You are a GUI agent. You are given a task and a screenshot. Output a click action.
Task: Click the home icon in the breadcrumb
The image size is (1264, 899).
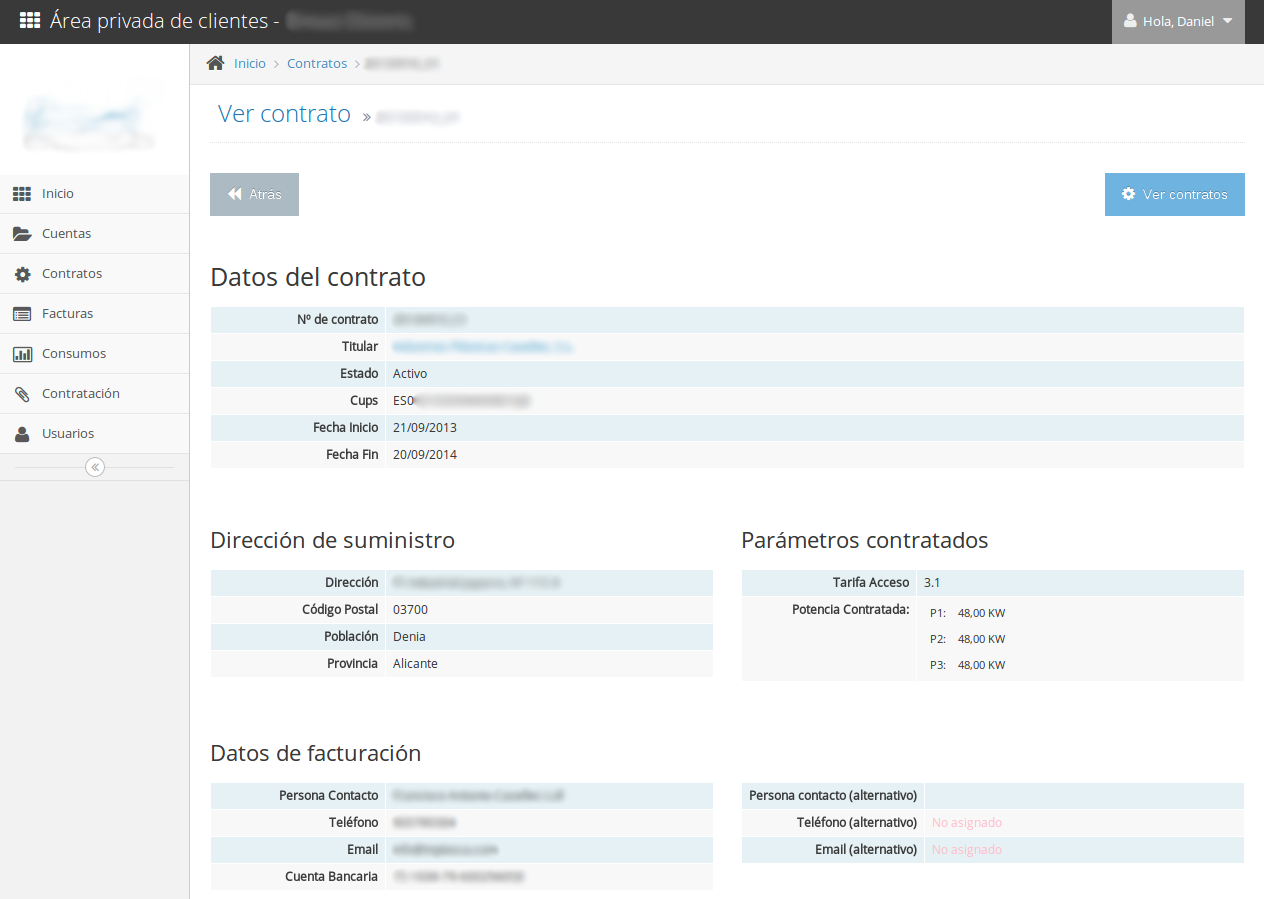(x=214, y=62)
